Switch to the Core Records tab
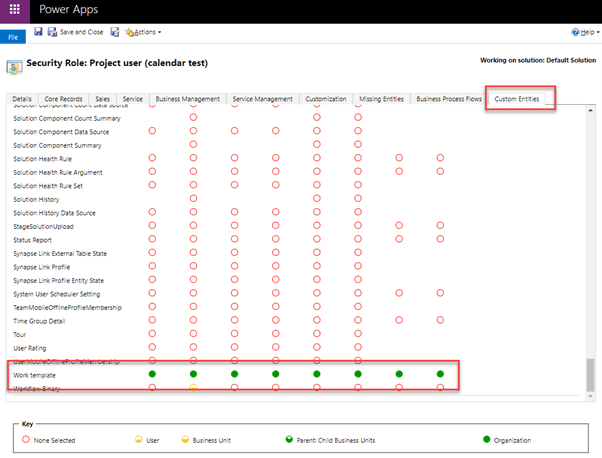The image size is (602, 458). click(63, 99)
